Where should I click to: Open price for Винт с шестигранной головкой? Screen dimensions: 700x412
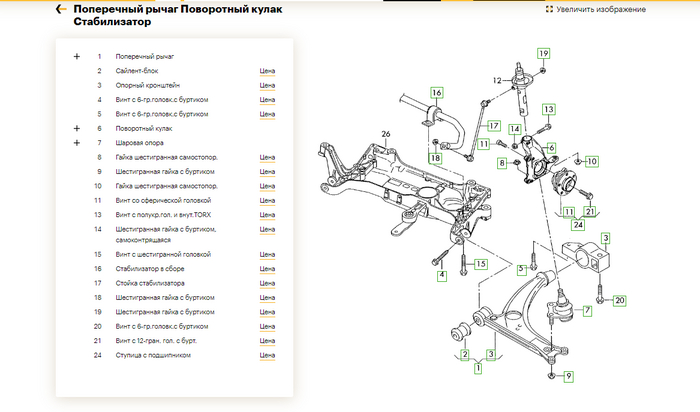[267, 254]
